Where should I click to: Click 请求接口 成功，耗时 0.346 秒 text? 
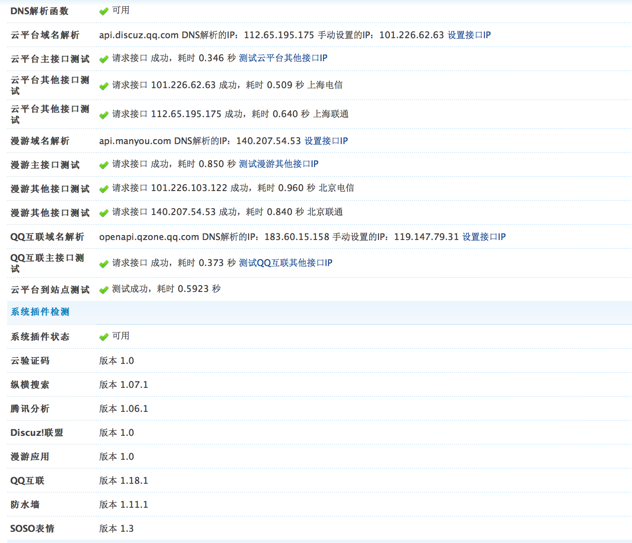tap(174, 58)
